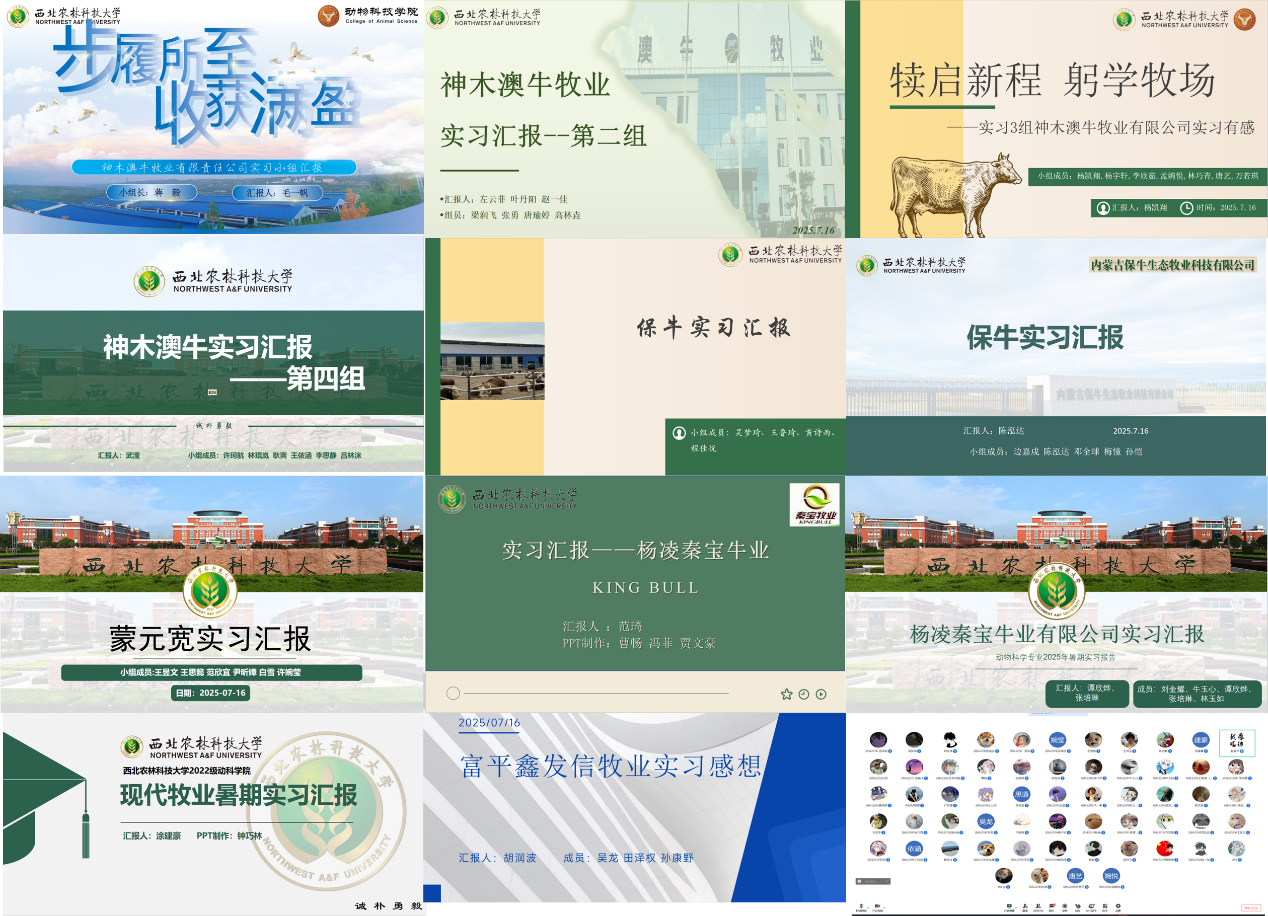Open the camera device selection arrow
The image size is (1268, 916).
coord(886,906)
